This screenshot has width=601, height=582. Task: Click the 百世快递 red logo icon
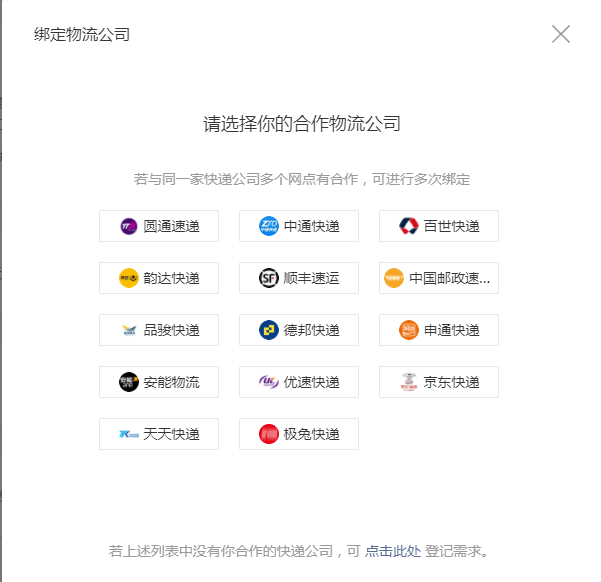409,226
